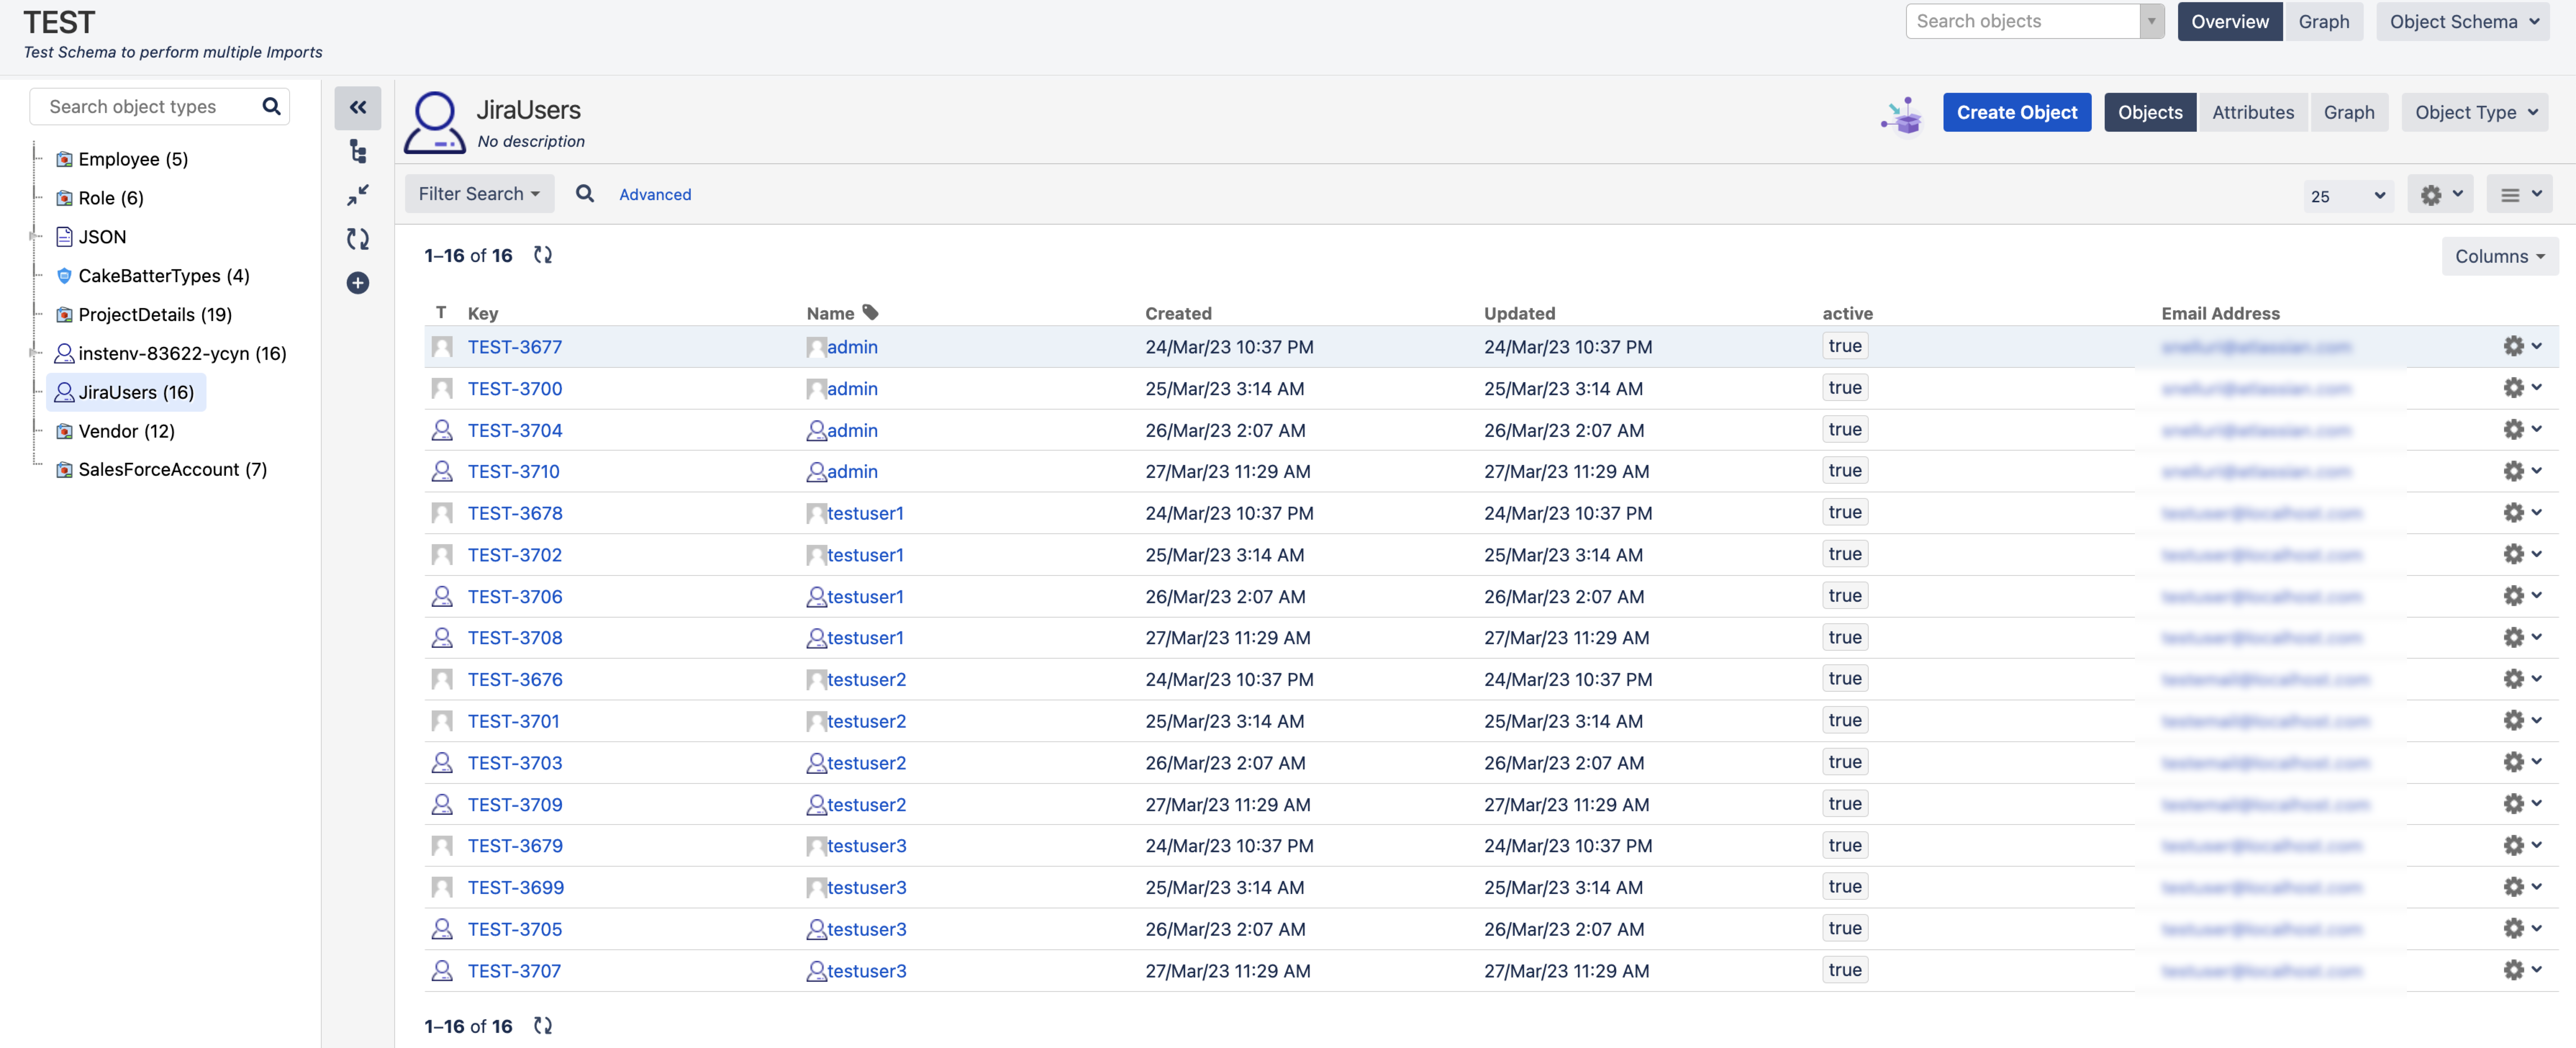
Task: Click the import box icon near Create Object
Action: tap(1902, 115)
